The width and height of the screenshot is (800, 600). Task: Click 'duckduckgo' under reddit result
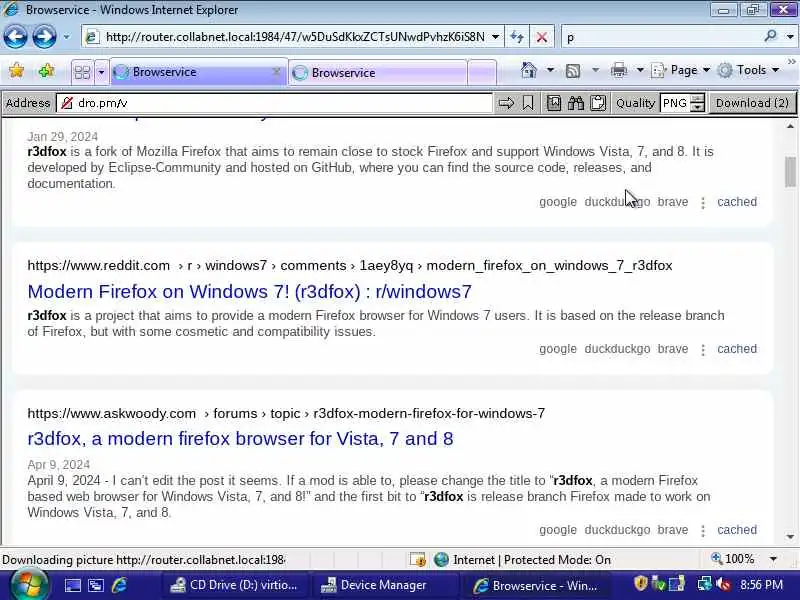[617, 349]
